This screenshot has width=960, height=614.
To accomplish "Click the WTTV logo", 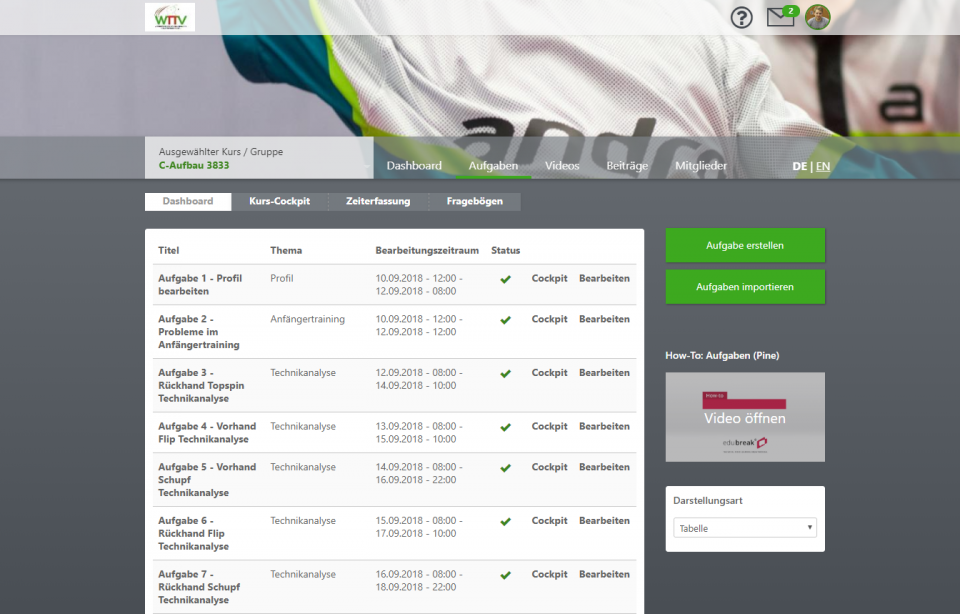I will tap(170, 17).
